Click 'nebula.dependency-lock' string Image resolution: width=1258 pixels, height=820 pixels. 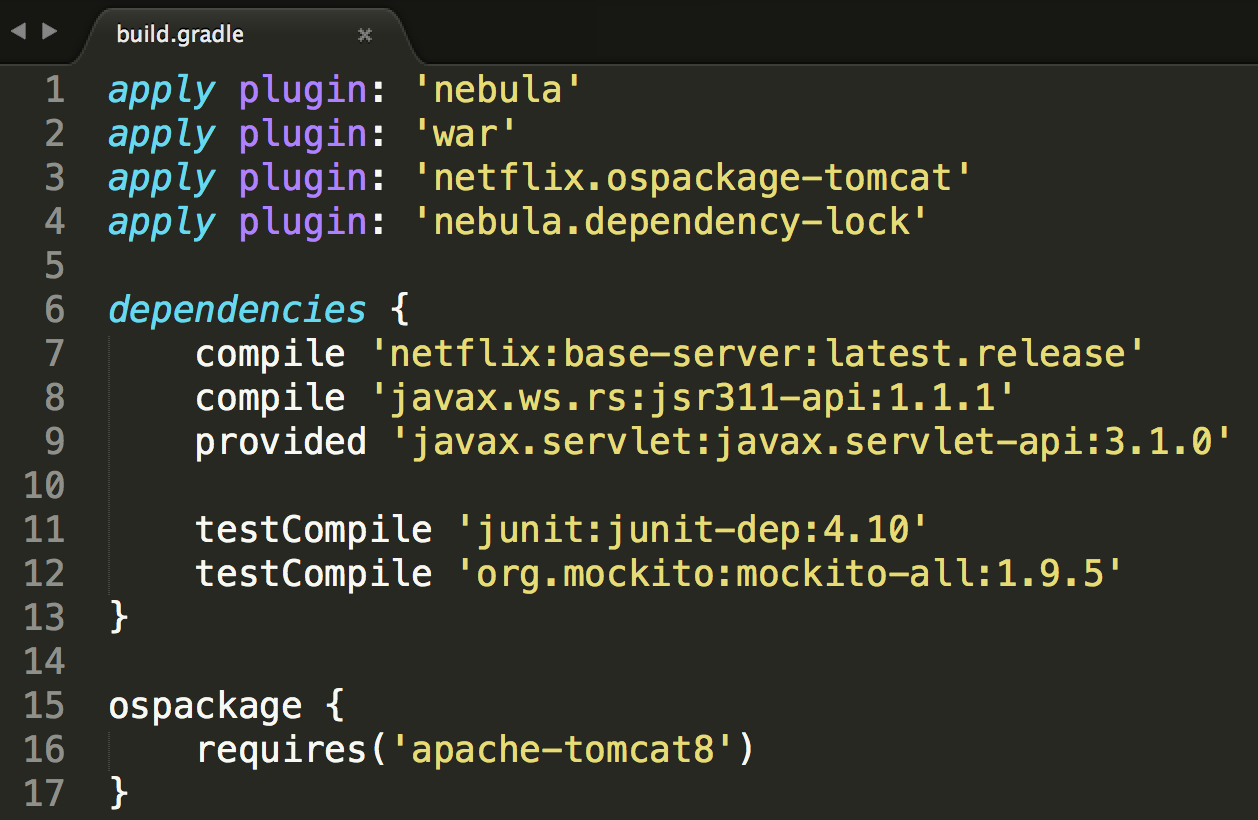[x=671, y=223]
